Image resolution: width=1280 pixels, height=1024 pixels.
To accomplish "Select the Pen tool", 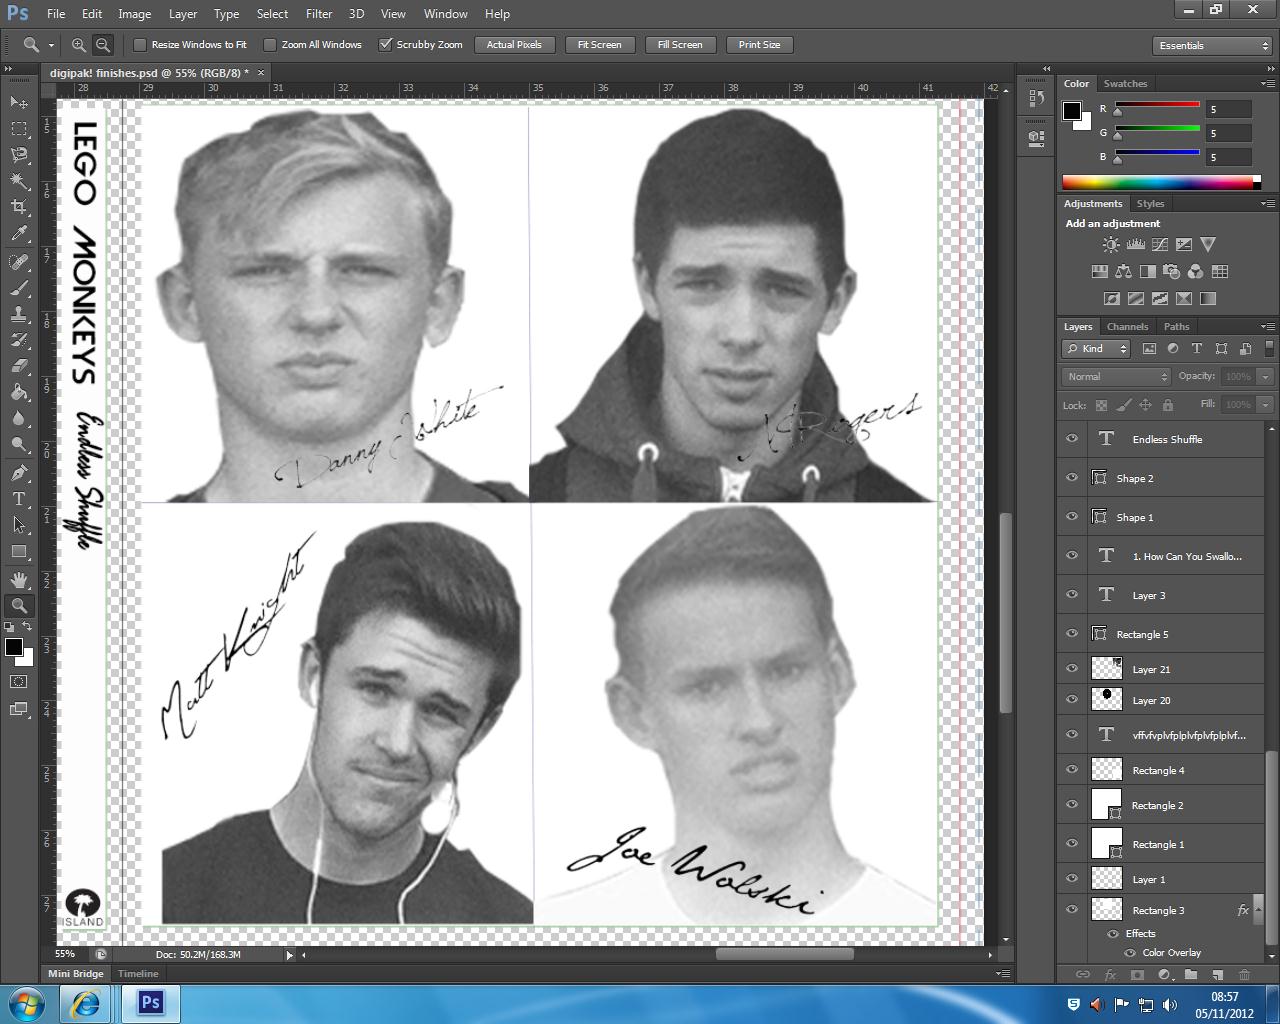I will (x=19, y=473).
